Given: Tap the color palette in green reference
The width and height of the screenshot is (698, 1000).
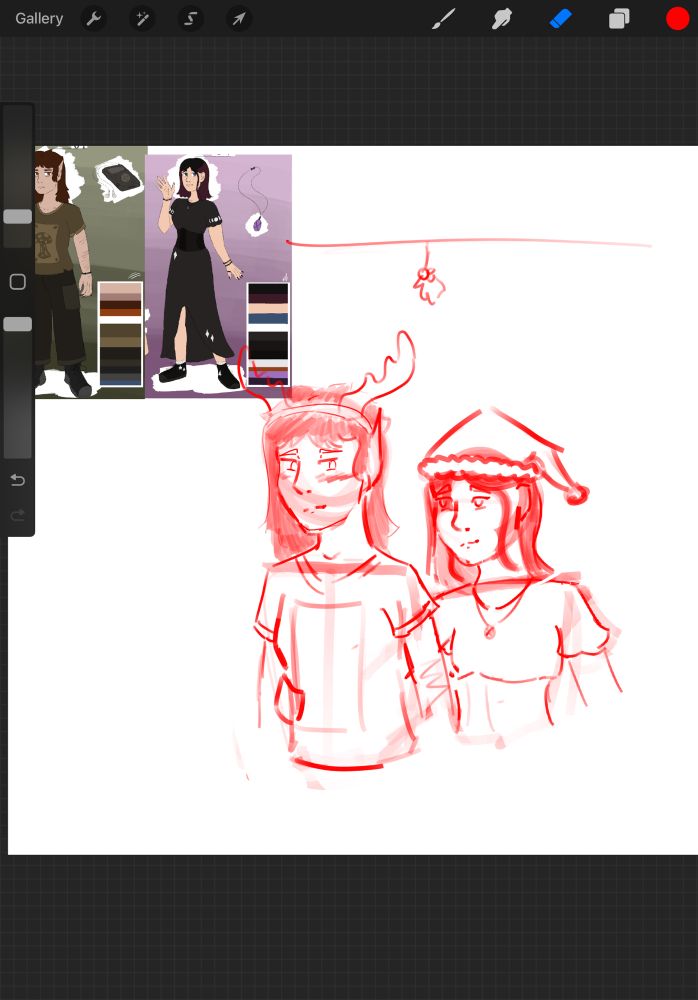Looking at the screenshot, I should pyautogui.click(x=121, y=334).
